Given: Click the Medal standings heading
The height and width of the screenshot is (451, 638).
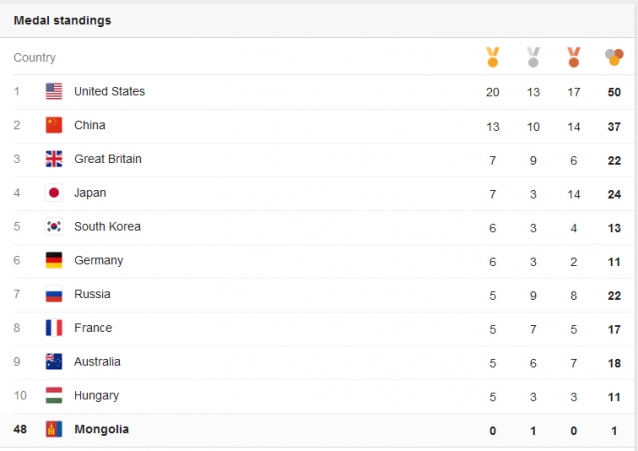Looking at the screenshot, I should click(62, 20).
